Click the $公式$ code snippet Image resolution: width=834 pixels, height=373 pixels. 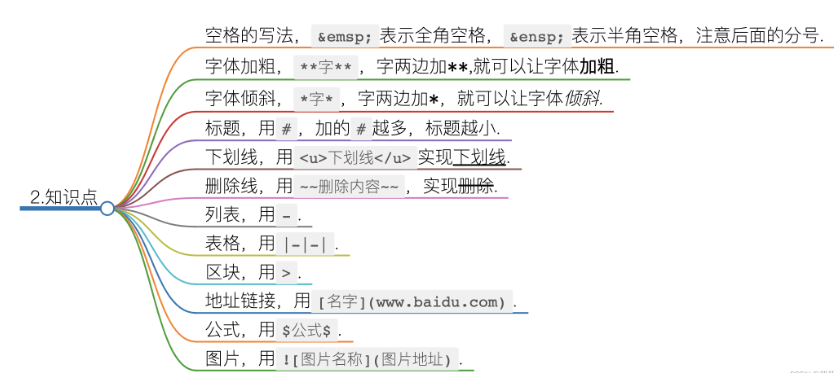click(307, 330)
